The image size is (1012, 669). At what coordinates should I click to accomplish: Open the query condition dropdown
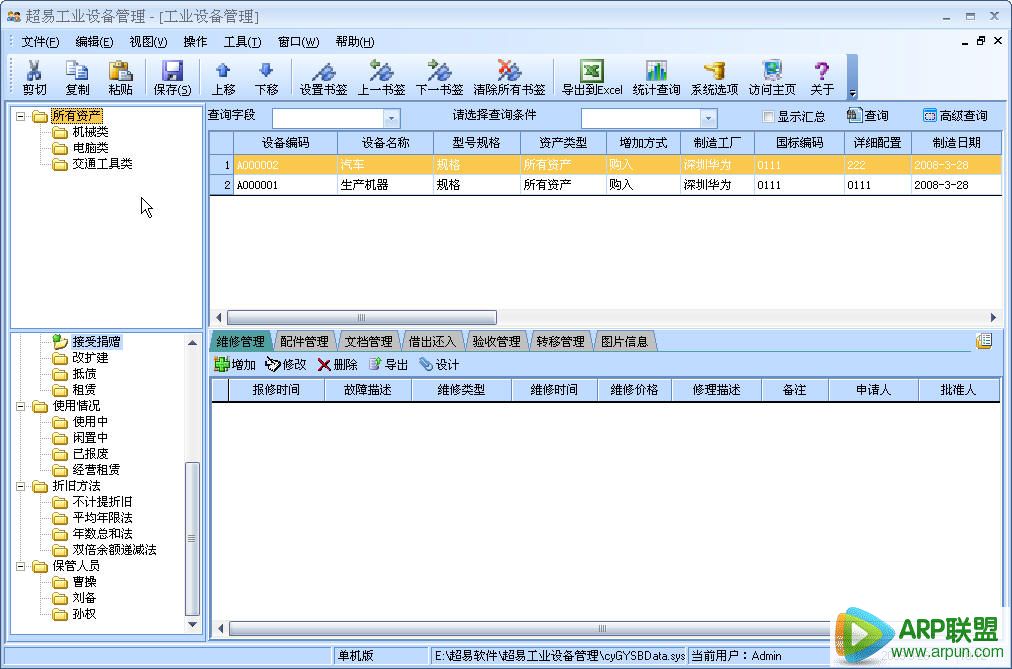pos(707,117)
